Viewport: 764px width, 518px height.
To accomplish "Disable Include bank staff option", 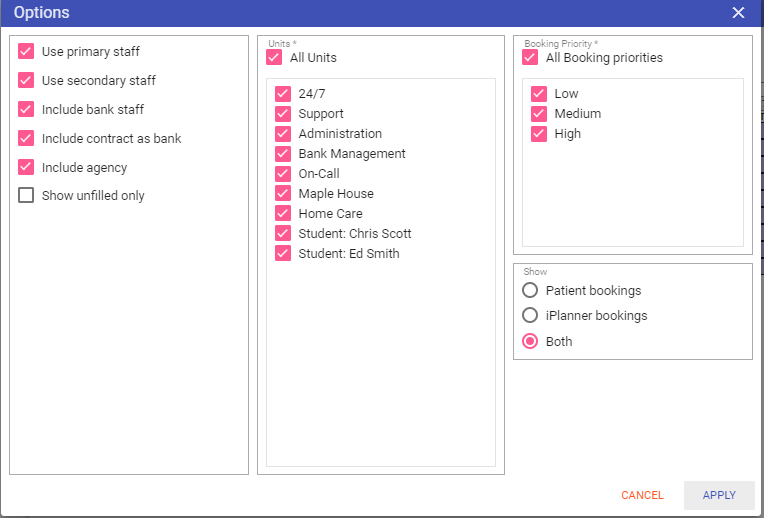I will pos(27,109).
